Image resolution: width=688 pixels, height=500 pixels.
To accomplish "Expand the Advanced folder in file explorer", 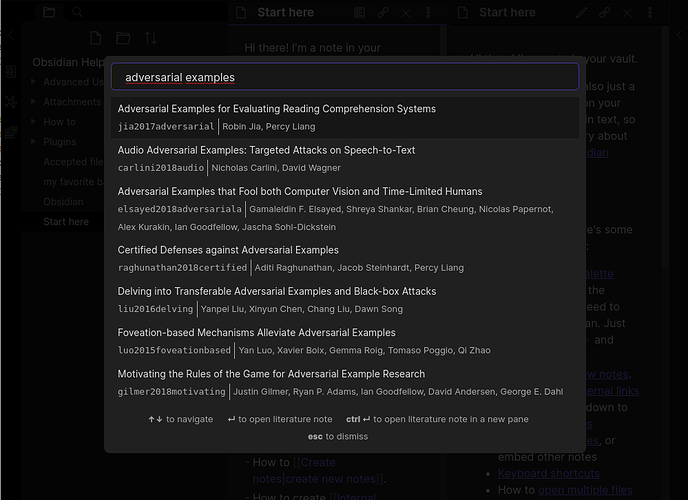I will (33, 82).
